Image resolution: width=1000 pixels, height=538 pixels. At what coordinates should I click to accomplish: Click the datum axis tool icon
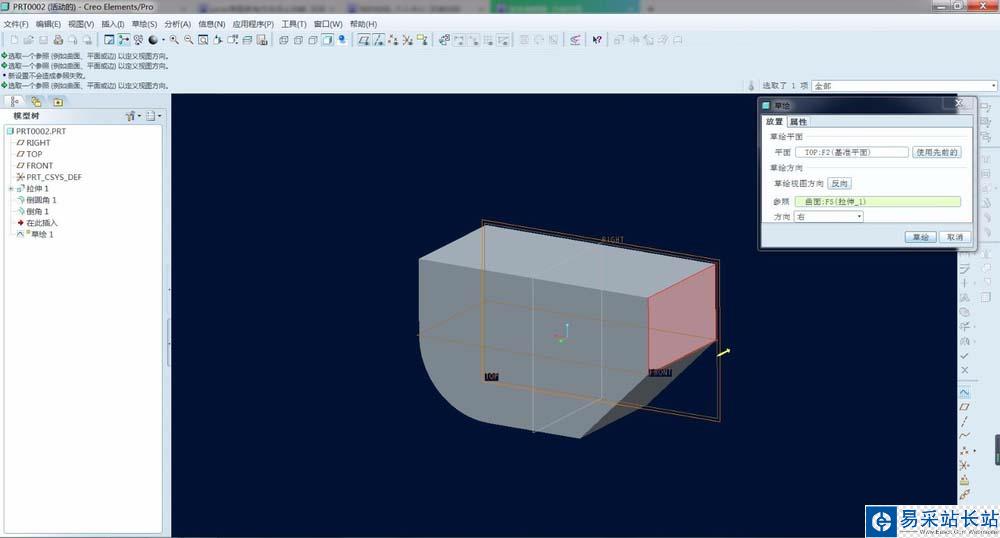(x=964, y=421)
